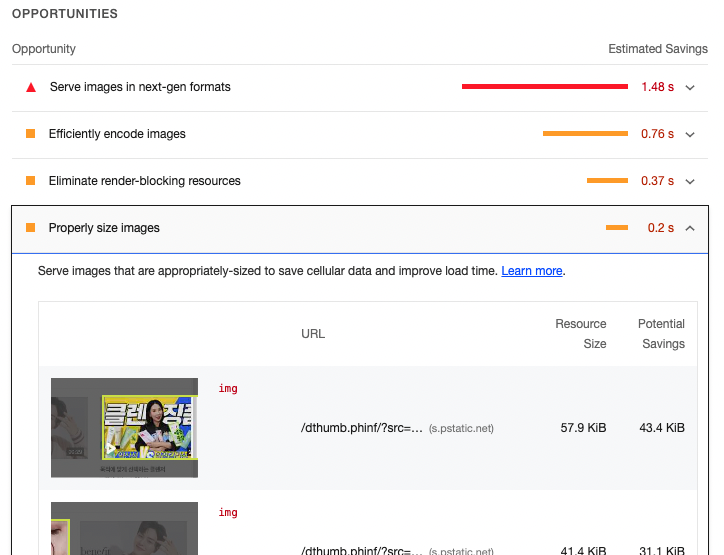Viewport: 724px width, 555px height.
Task: Click the URL column header
Action: pos(313,334)
